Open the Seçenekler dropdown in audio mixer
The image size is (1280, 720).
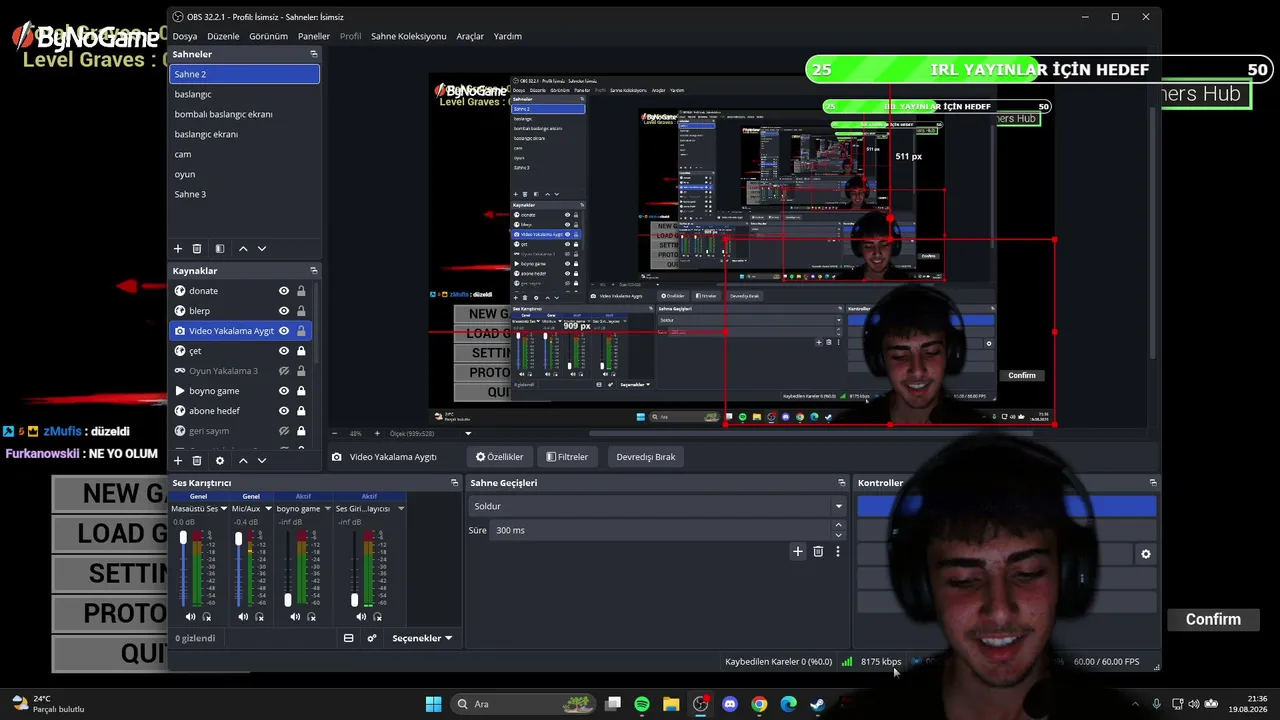(422, 638)
